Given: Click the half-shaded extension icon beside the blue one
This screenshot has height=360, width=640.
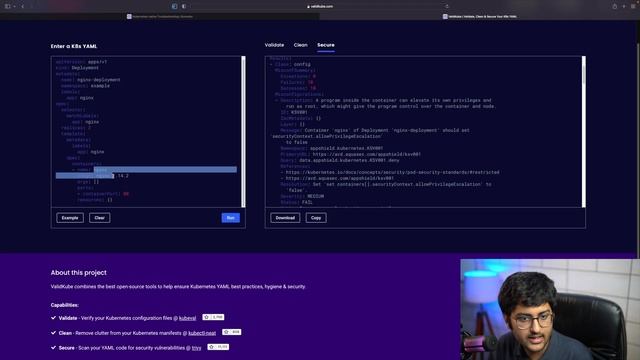Looking at the screenshot, I should coord(184,7).
